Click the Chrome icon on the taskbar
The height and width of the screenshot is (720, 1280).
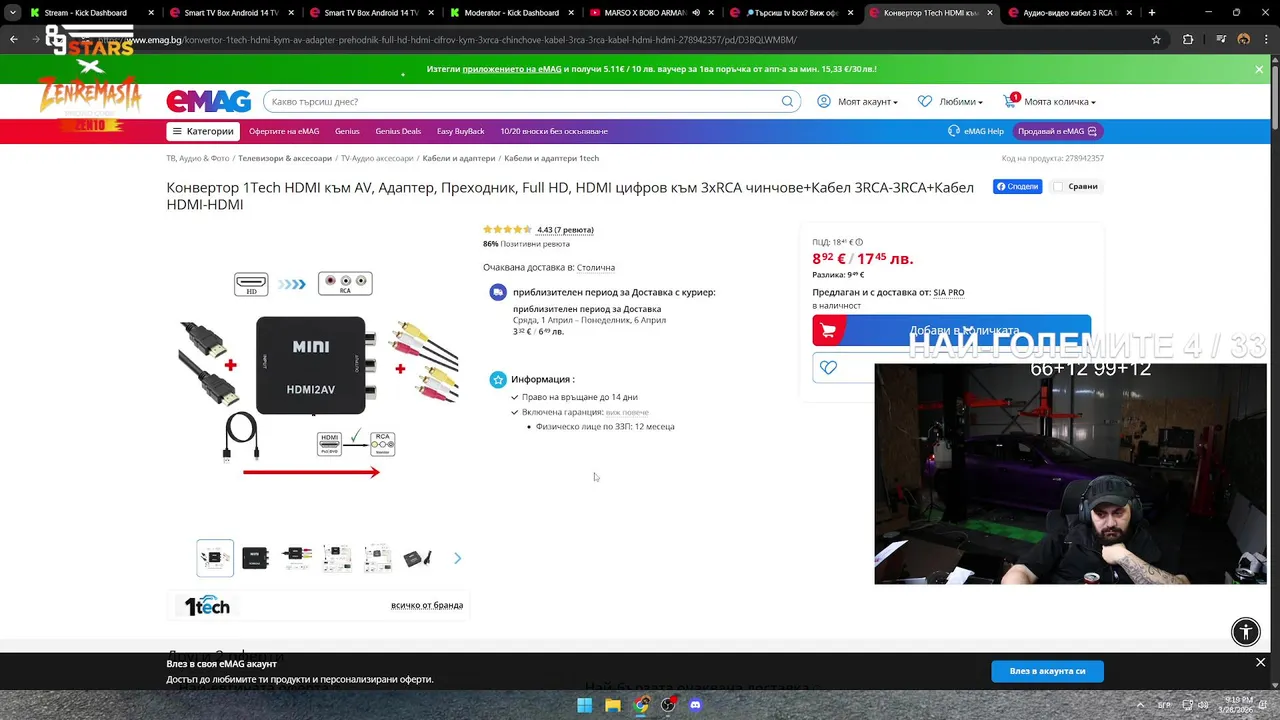[x=641, y=705]
